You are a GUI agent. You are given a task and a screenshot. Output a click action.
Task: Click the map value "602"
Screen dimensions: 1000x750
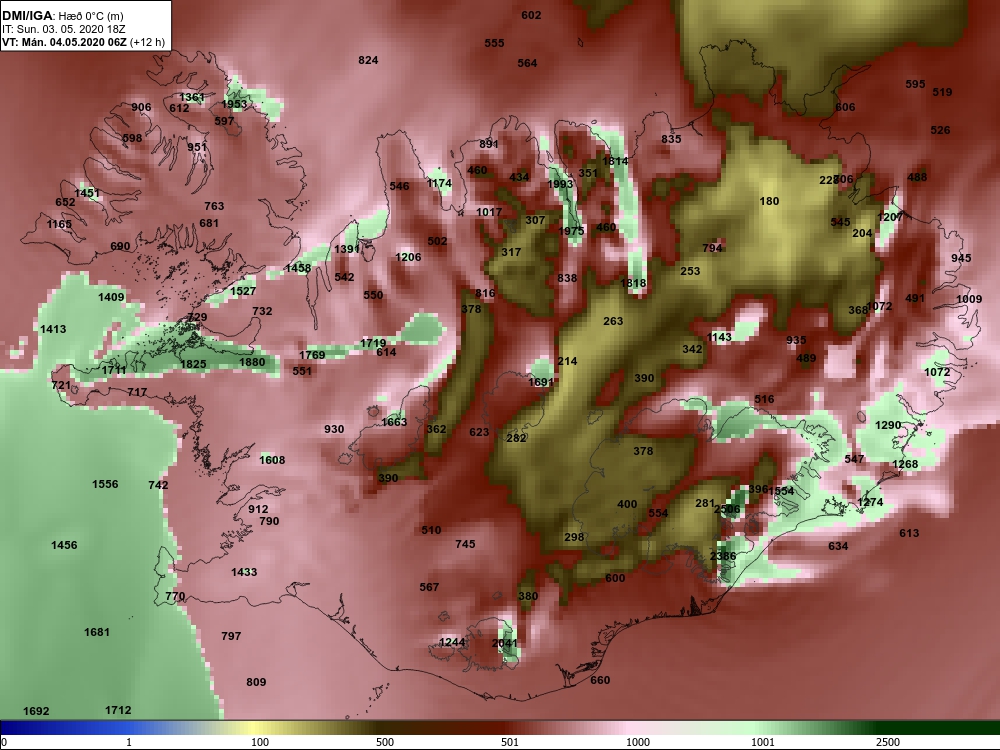click(531, 15)
